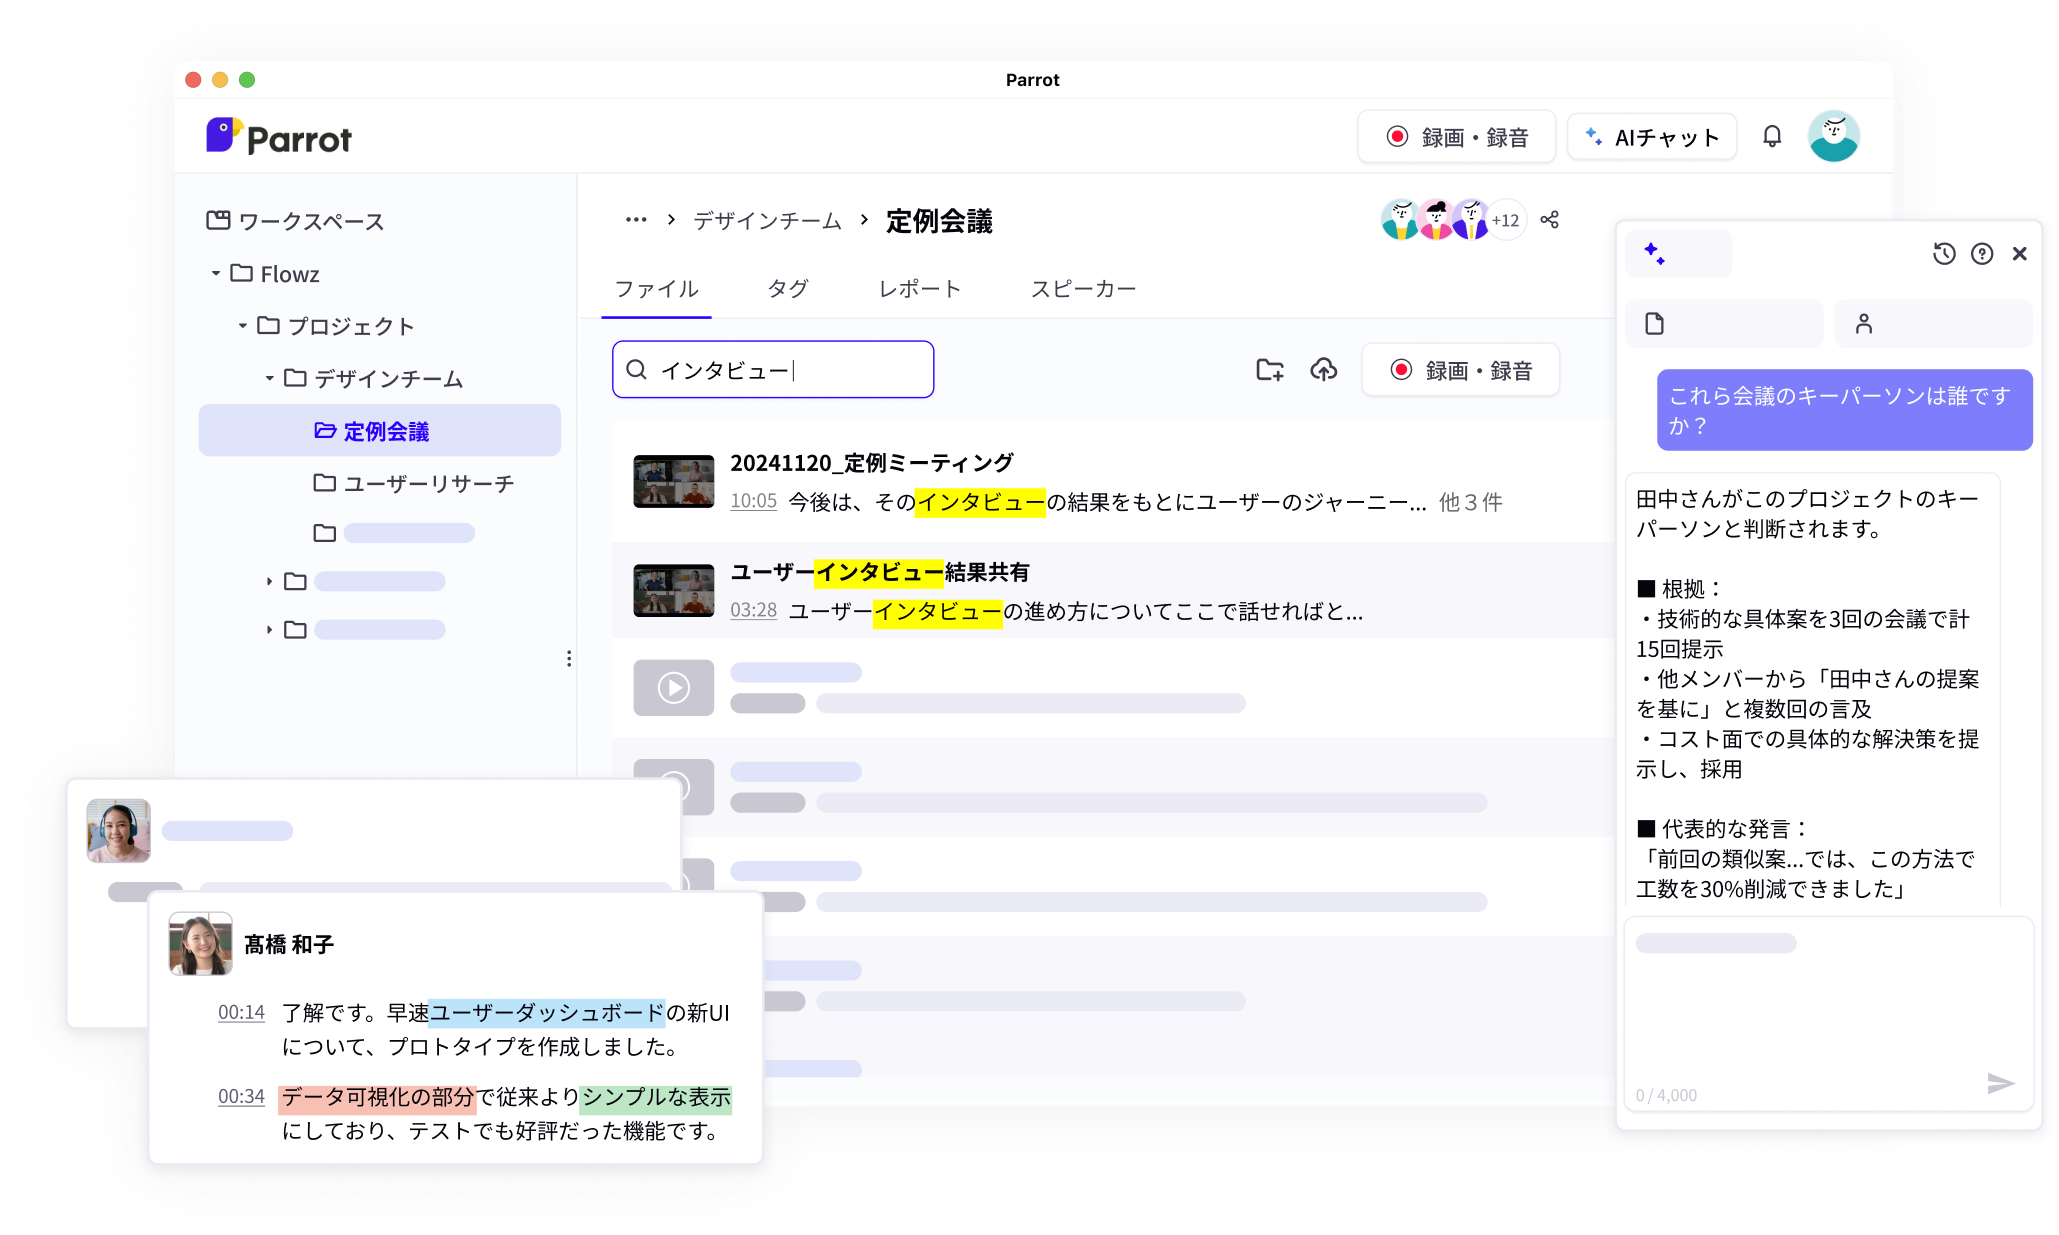Image resolution: width=2059 pixels, height=1235 pixels.
Task: Click the インタビュー search field
Action: pyautogui.click(x=773, y=370)
